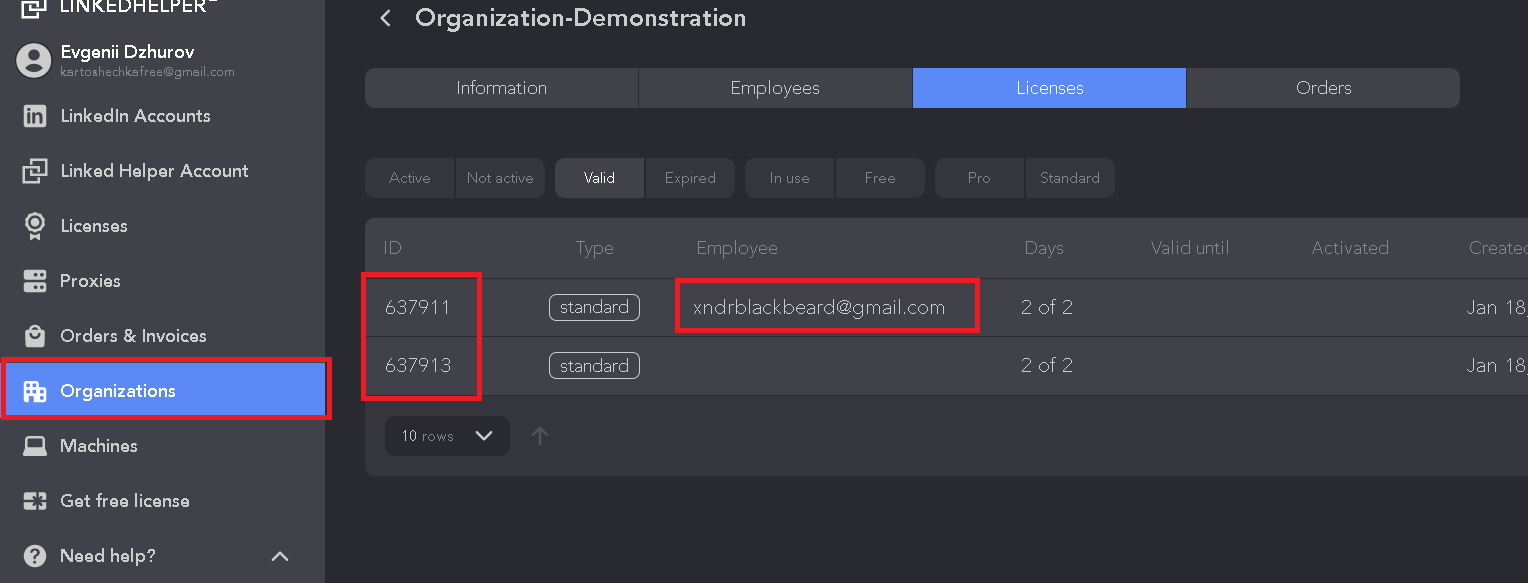The image size is (1528, 583).
Task: Click "2 of 2" days in the 637913 row
Action: tap(1047, 366)
